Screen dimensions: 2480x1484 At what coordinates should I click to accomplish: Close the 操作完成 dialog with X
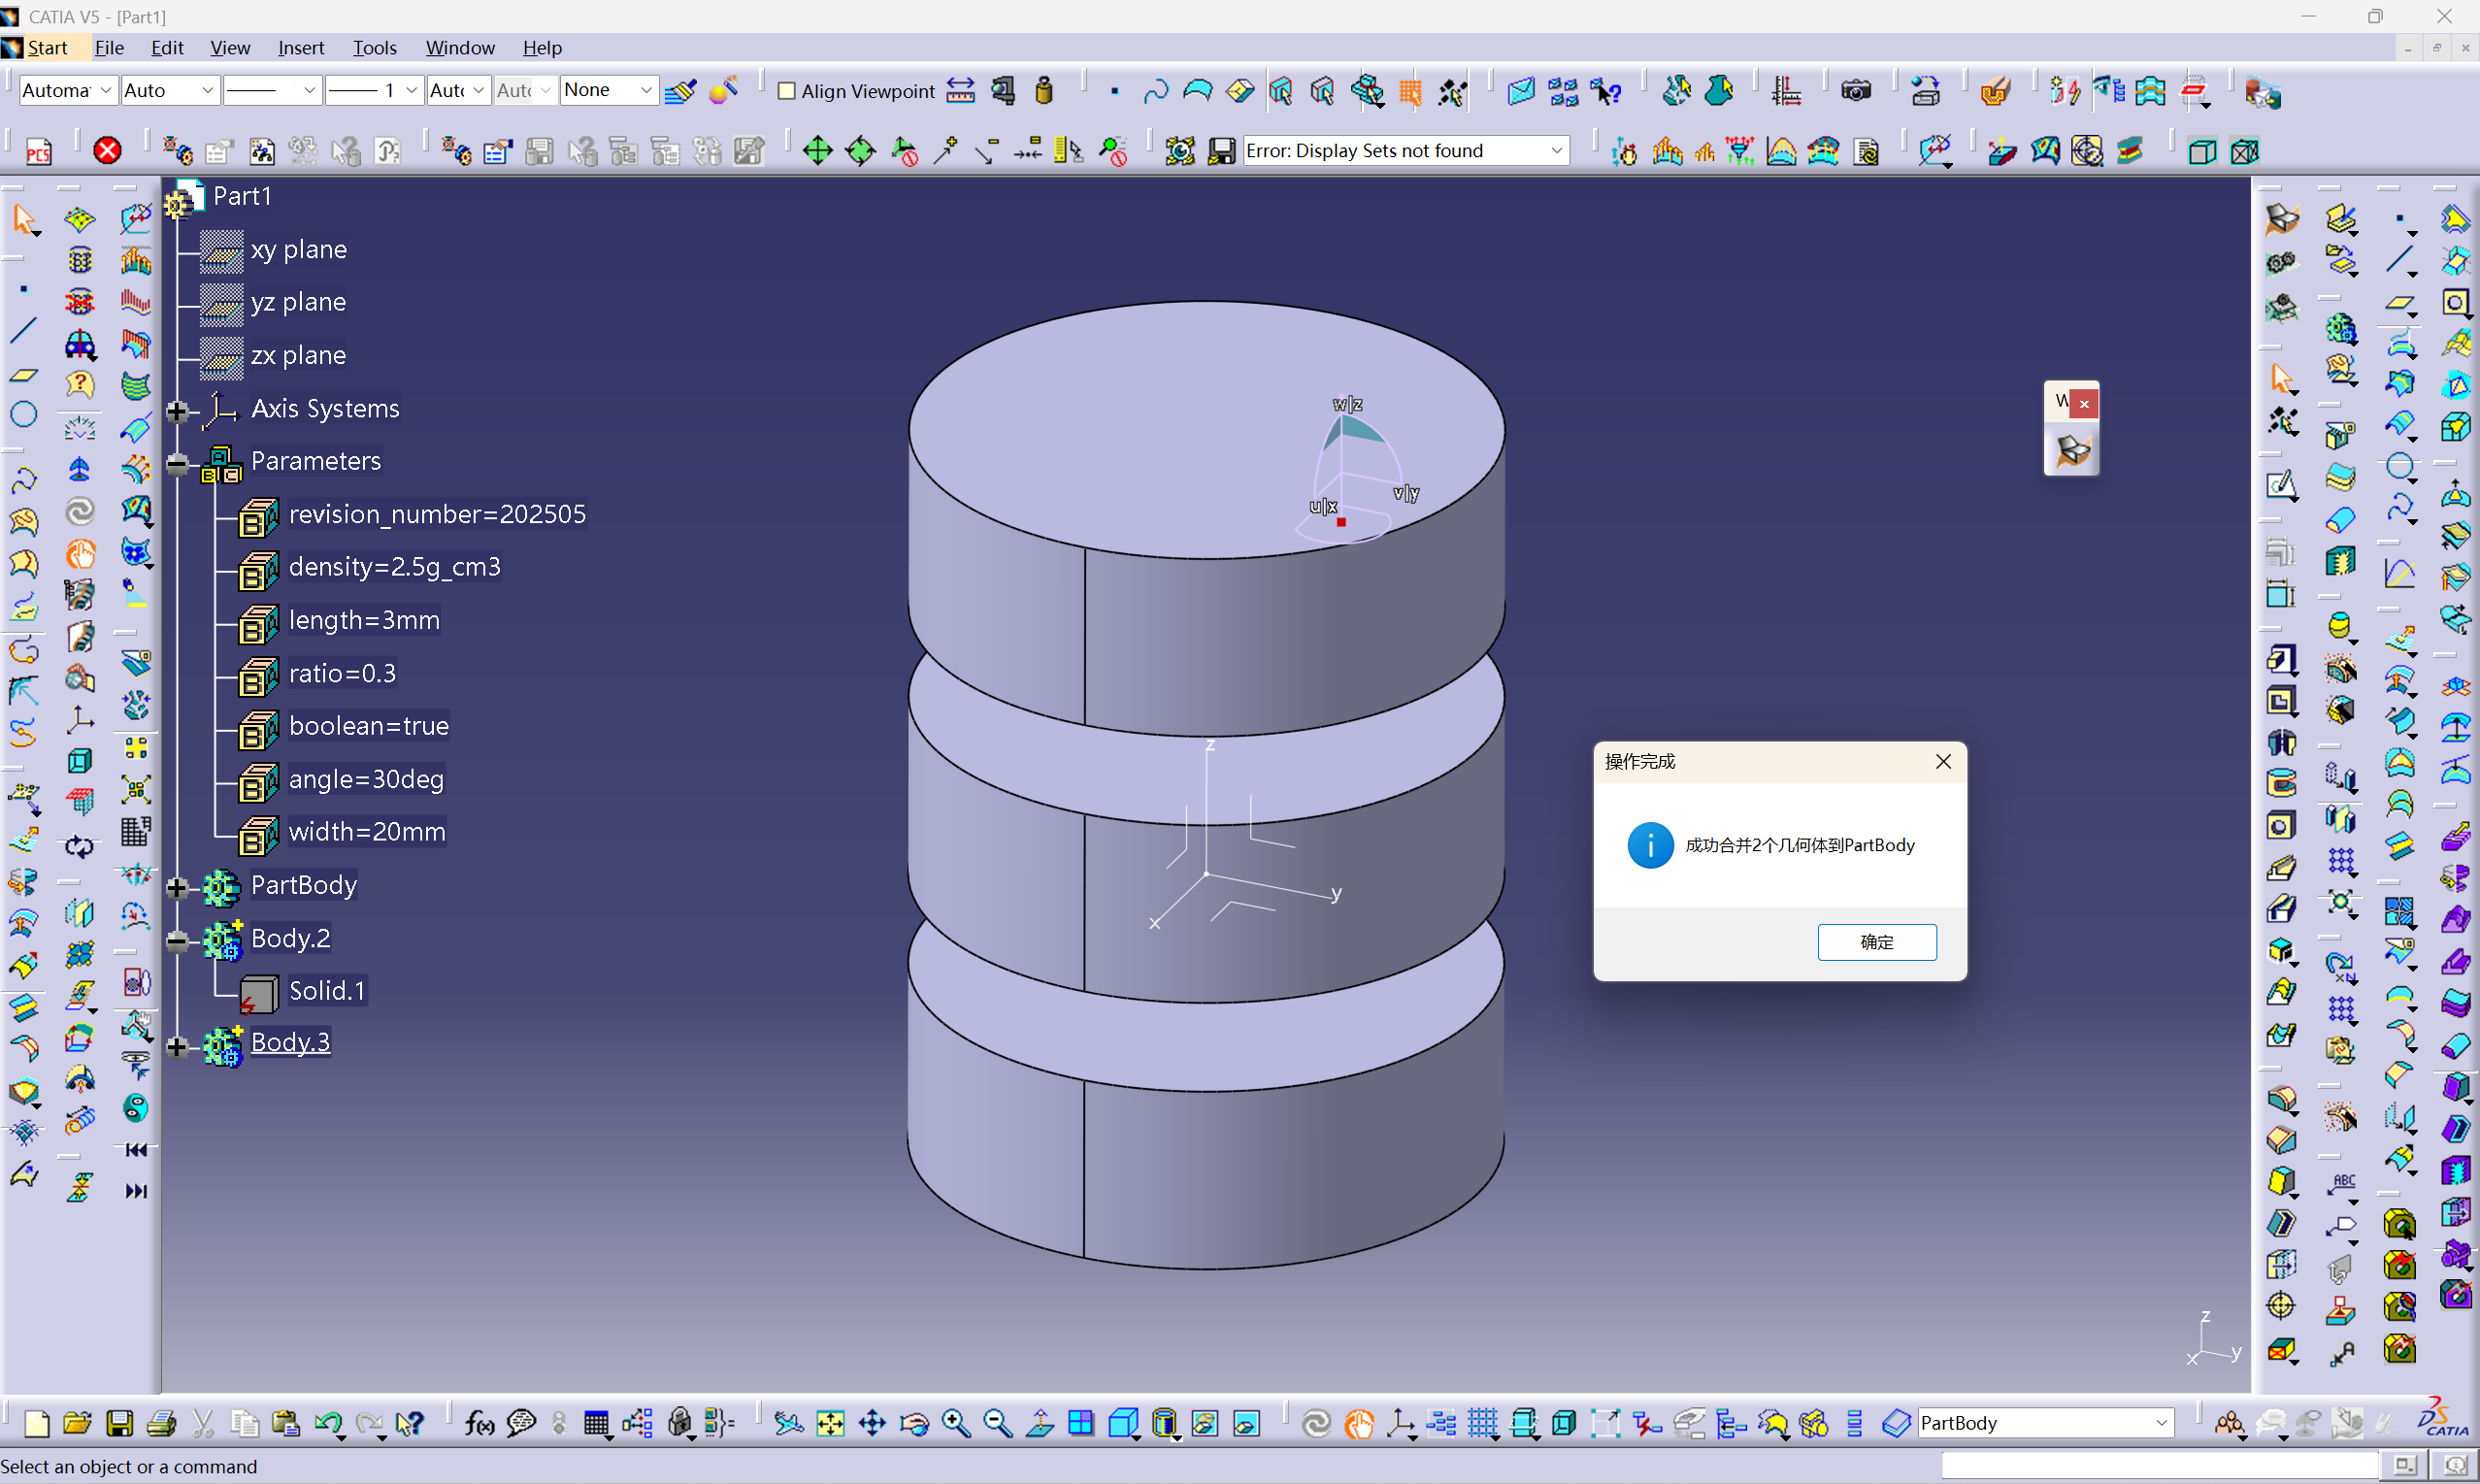click(x=1943, y=762)
